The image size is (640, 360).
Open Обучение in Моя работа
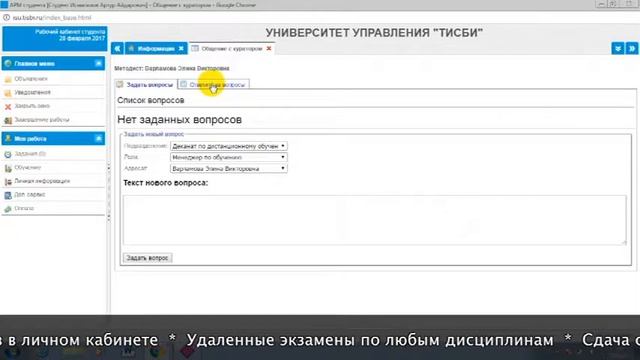pos(28,167)
